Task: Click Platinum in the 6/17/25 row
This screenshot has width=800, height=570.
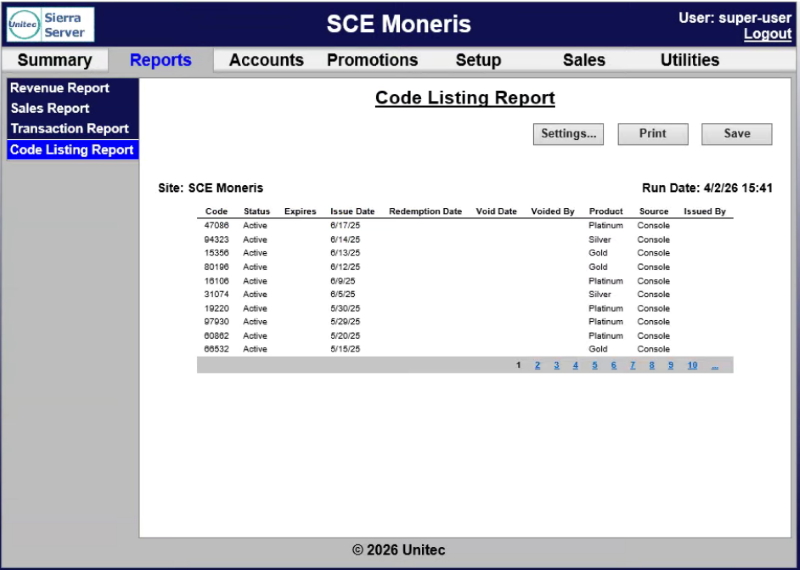Action: [x=606, y=226]
